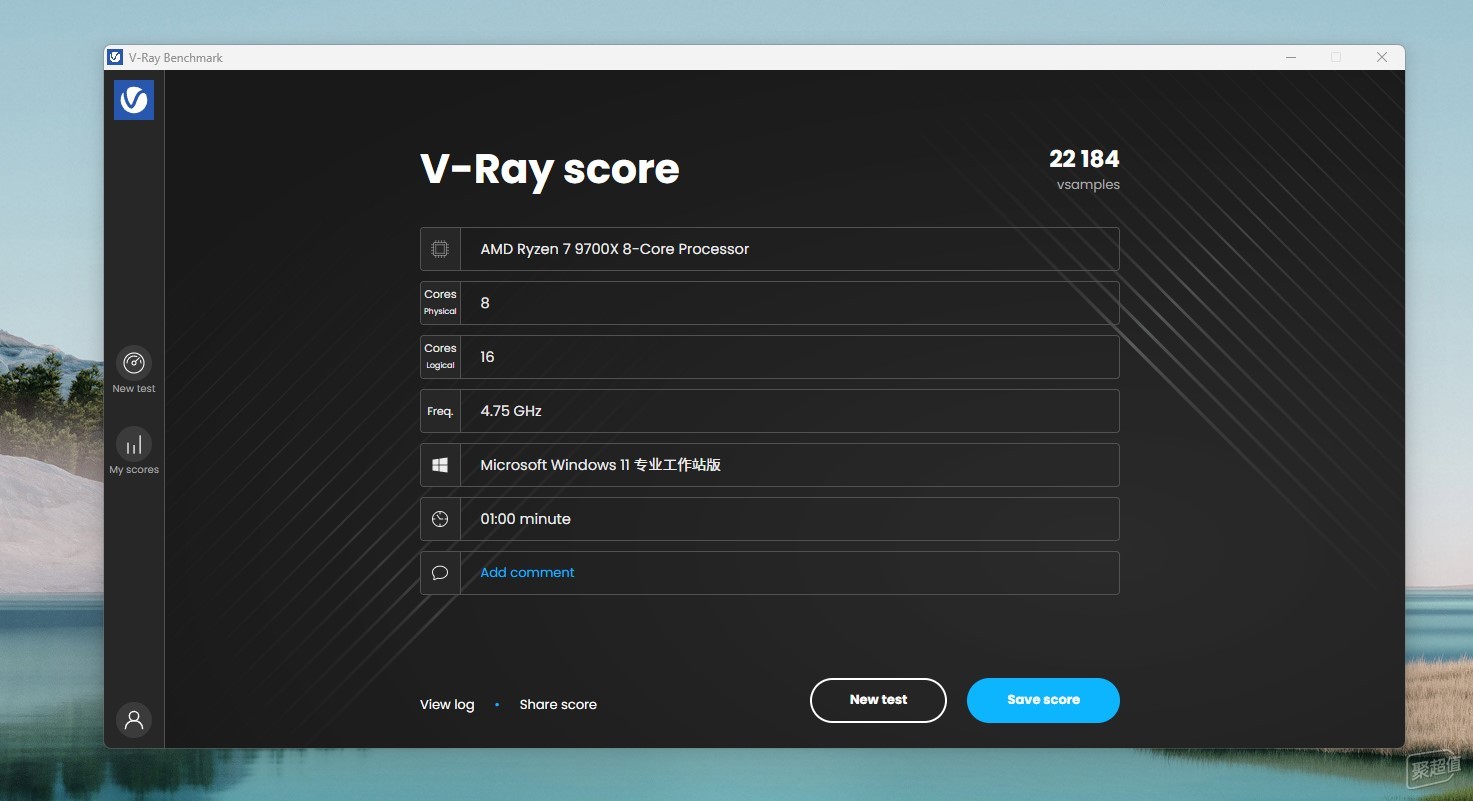The height and width of the screenshot is (801, 1473).
Task: Select the 'My scores' sidebar label
Action: [x=134, y=470]
